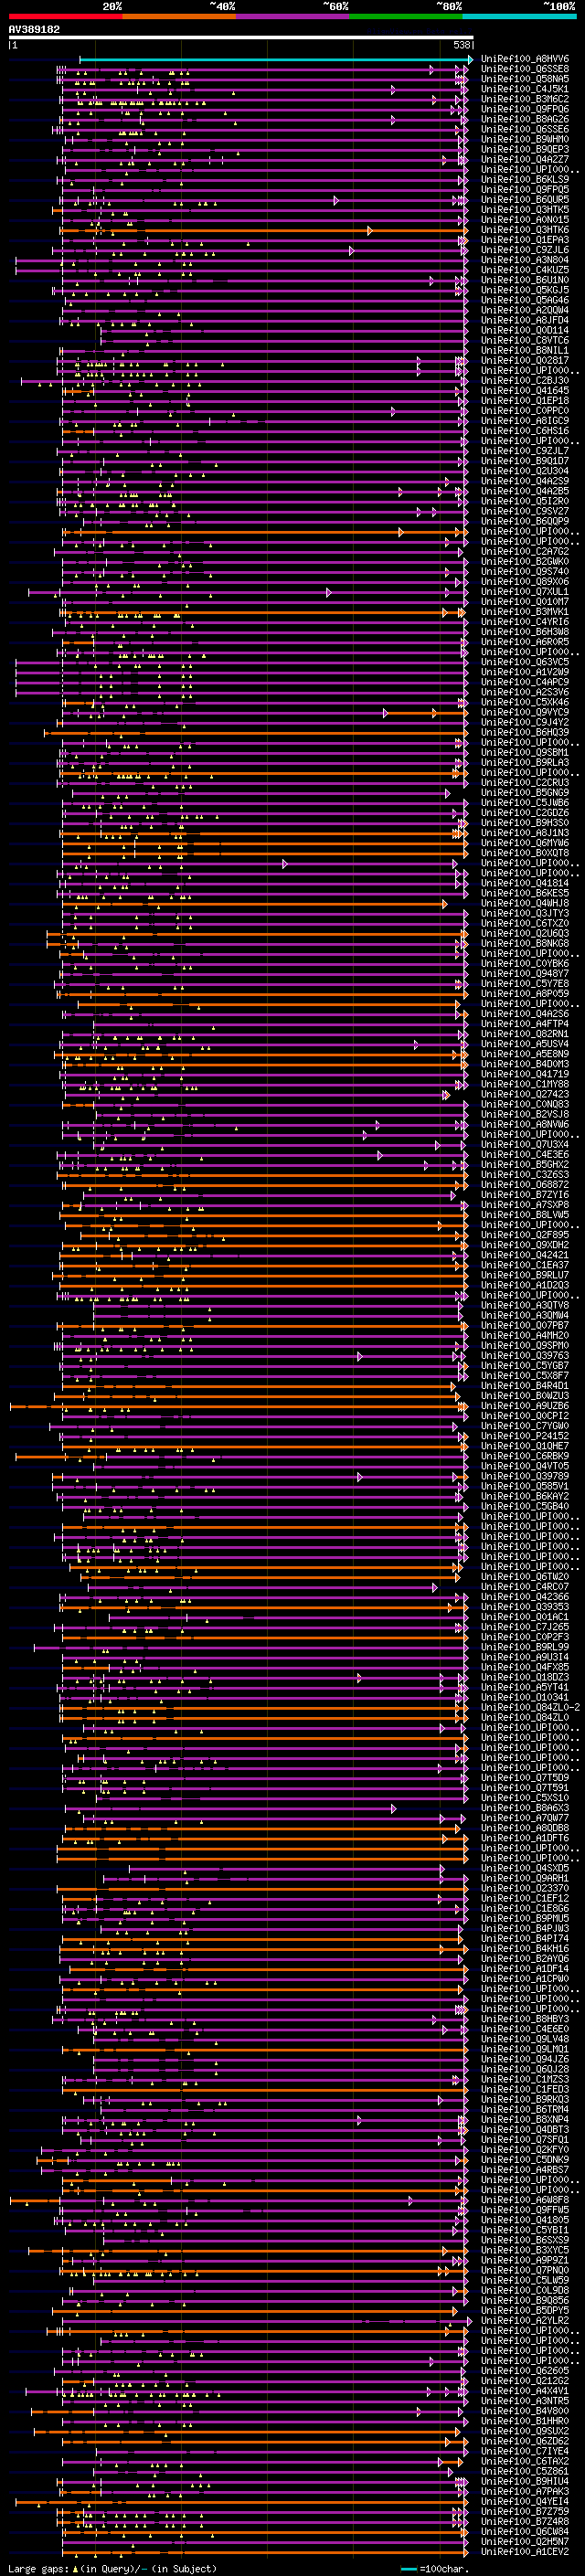Click hit label UniRef100_B6QUR5

point(525,200)
